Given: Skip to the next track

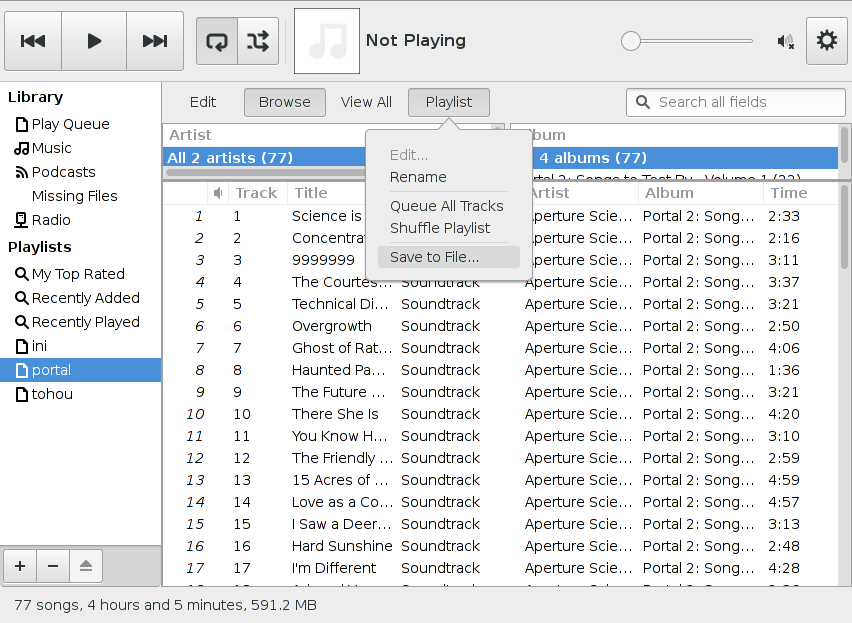Looking at the screenshot, I should pos(155,41).
